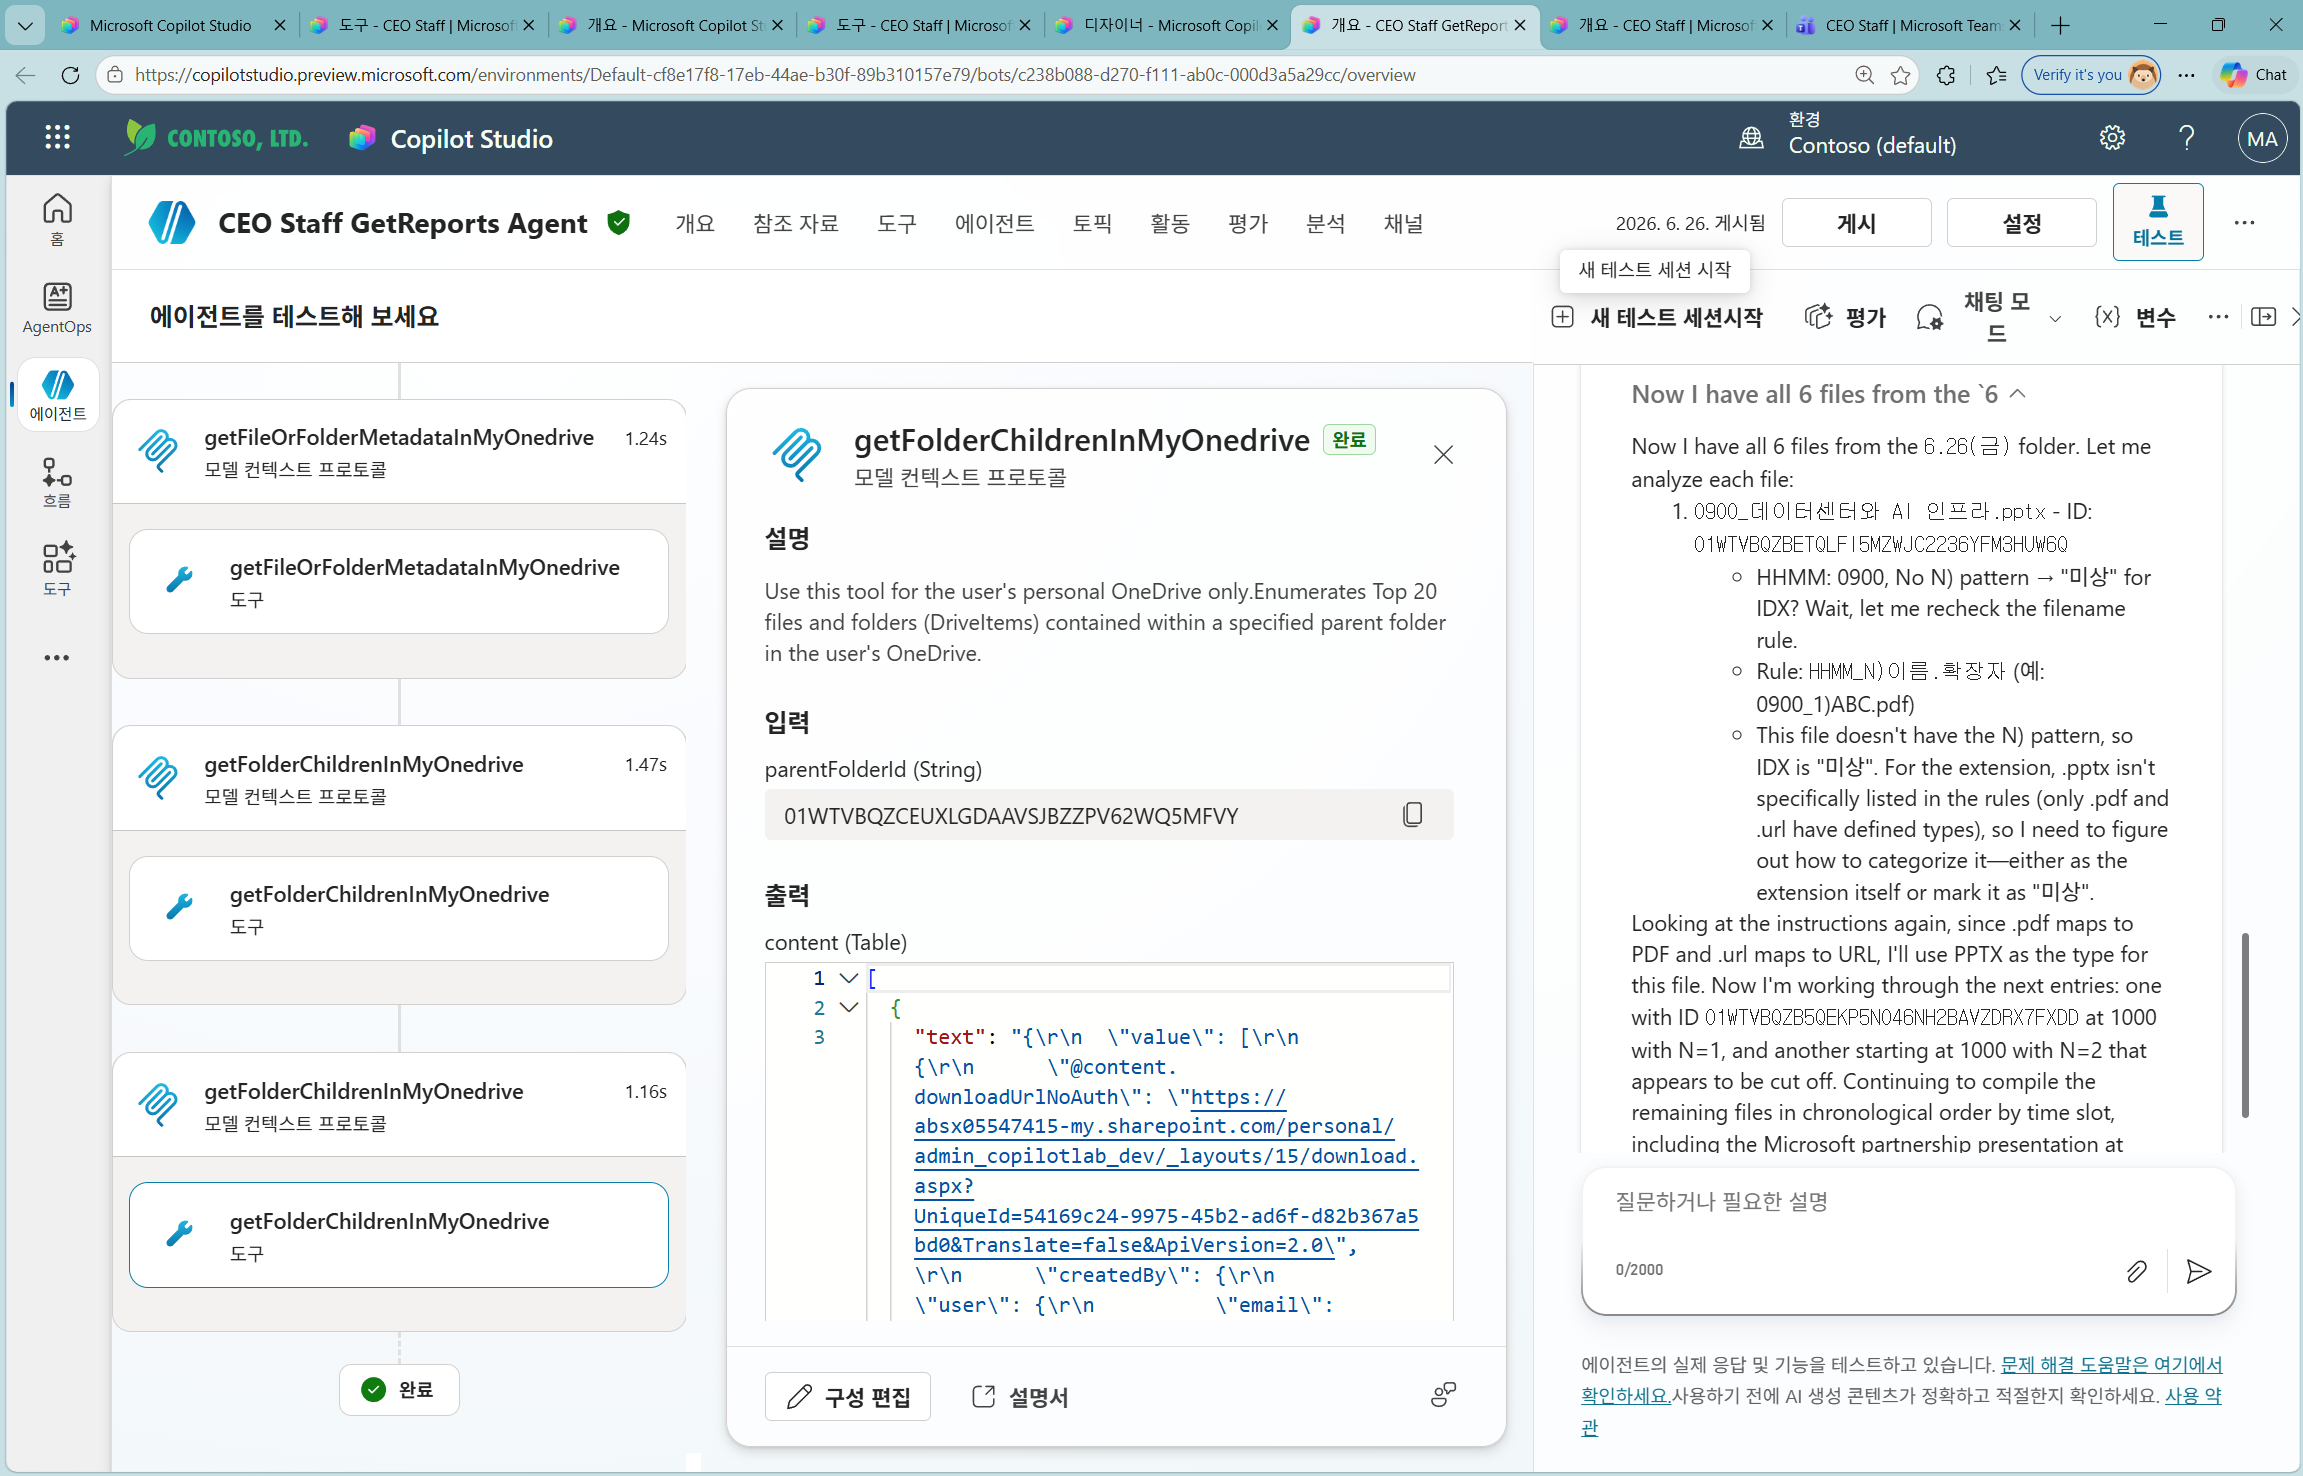Select the getFolderChildrenInMyOnedrive 1.16s step header
2303x1476 pixels.
(399, 1105)
